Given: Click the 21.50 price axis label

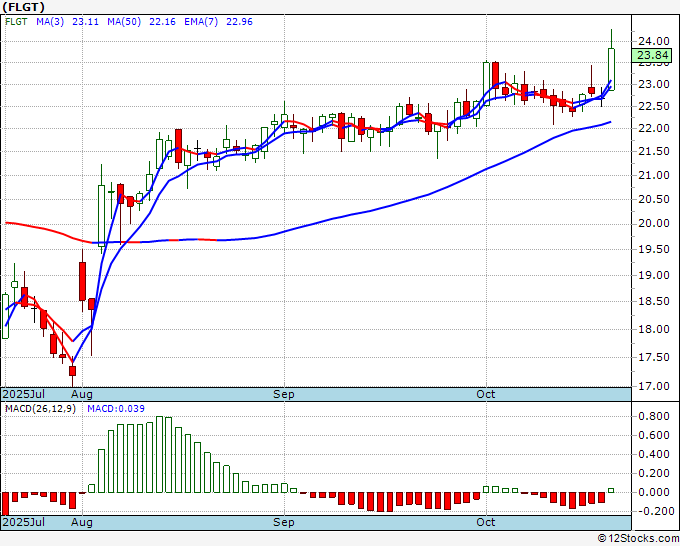Looking at the screenshot, I should pos(654,151).
